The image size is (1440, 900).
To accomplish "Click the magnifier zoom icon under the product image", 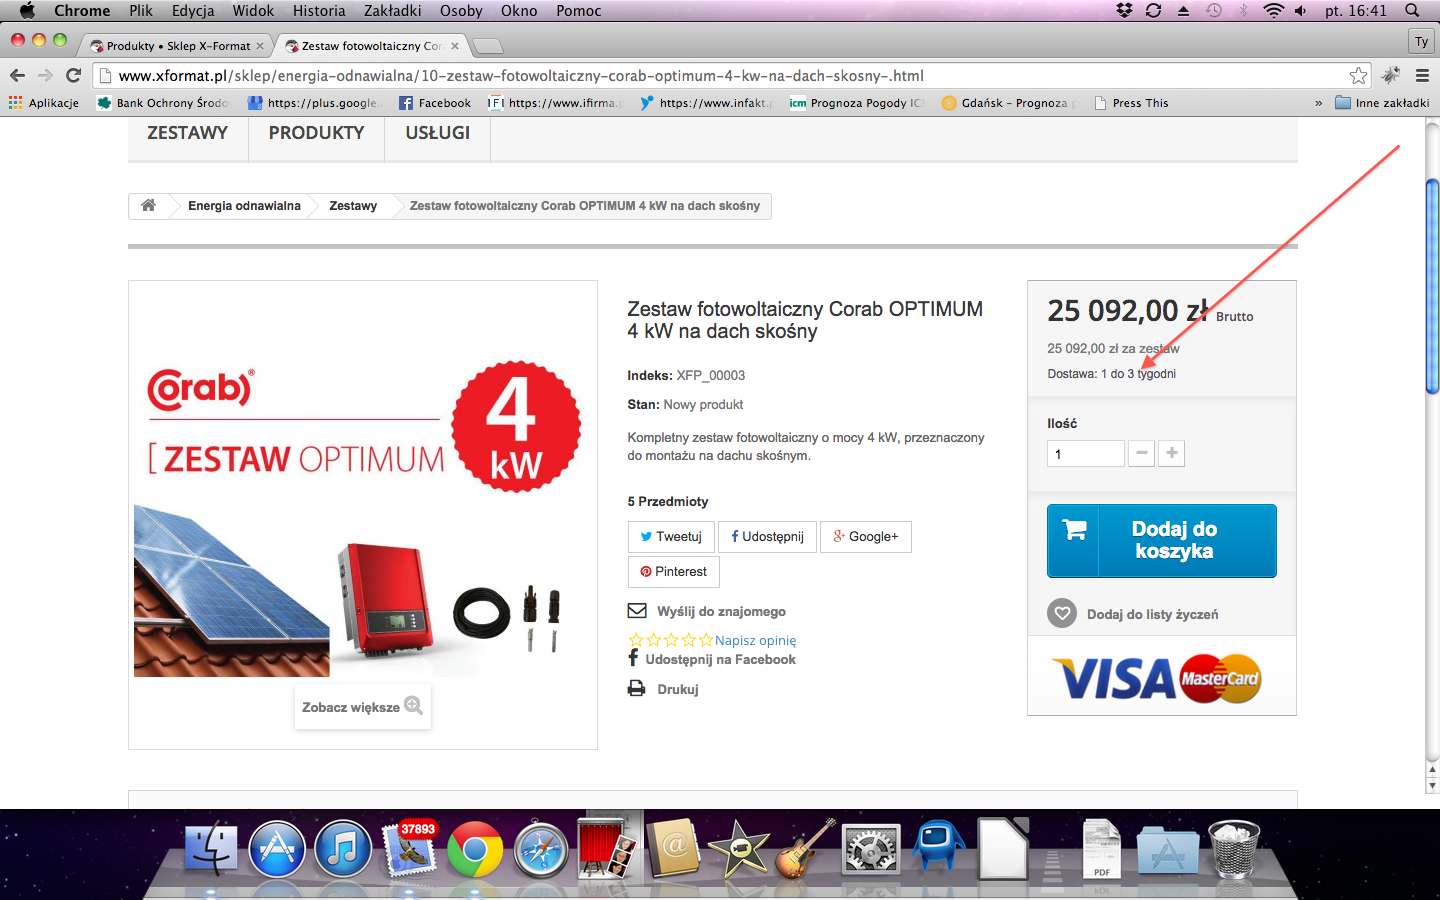I will click(x=413, y=706).
